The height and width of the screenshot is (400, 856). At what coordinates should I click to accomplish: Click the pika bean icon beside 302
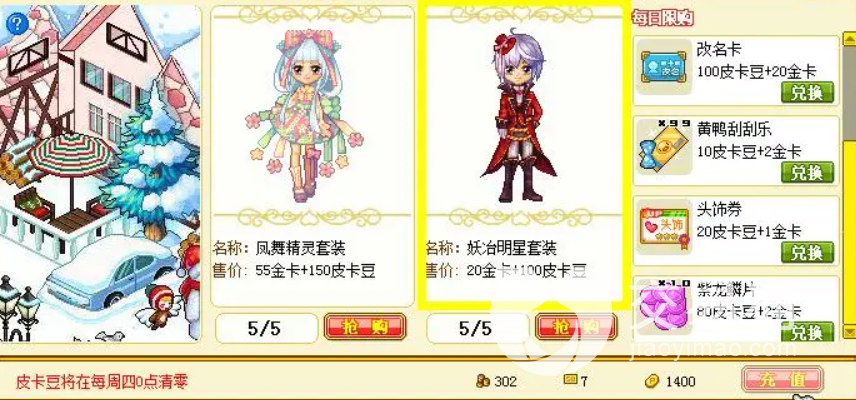tap(484, 381)
